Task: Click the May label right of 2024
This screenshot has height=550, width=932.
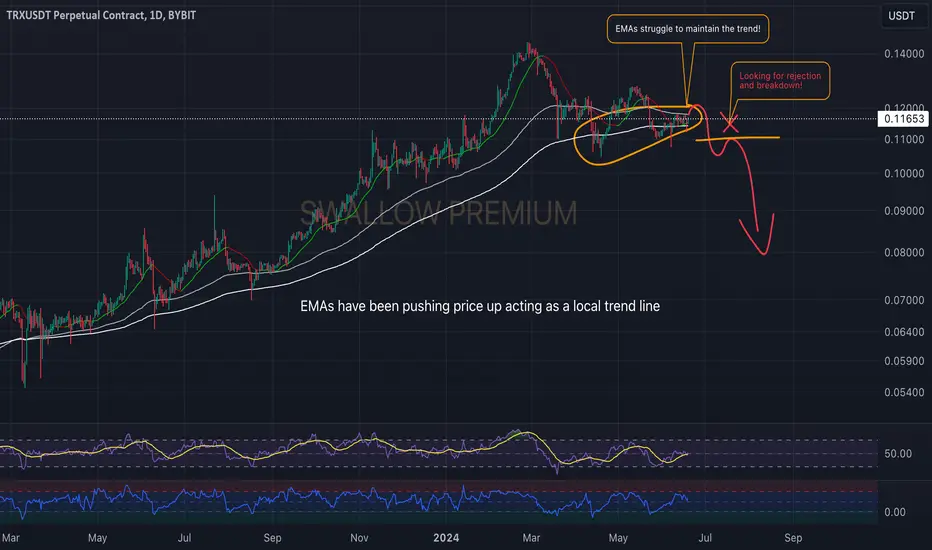Action: 618,538
